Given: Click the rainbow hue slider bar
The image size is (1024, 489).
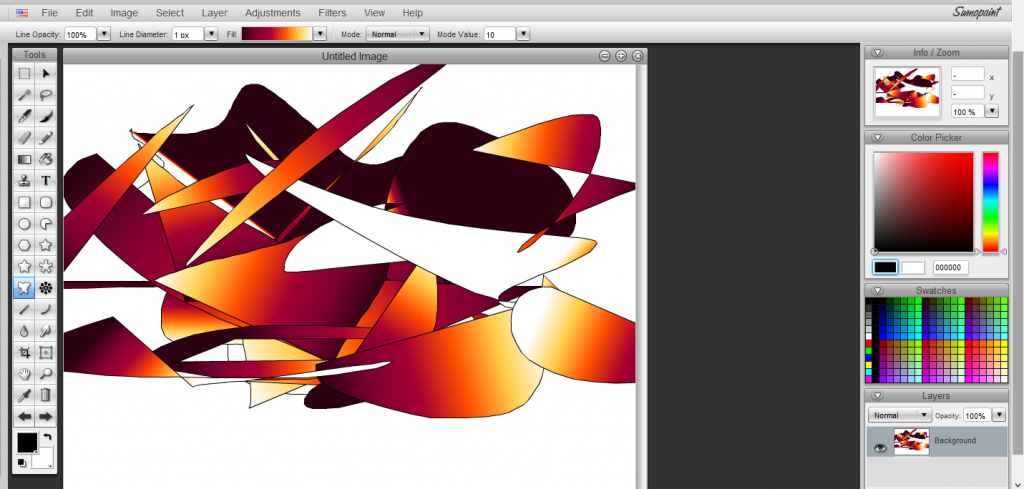Looking at the screenshot, I should click(x=990, y=202).
